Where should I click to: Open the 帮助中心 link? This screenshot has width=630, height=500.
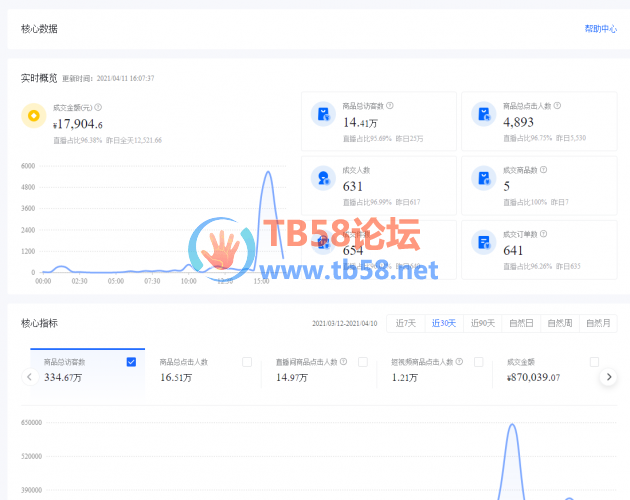(600, 29)
